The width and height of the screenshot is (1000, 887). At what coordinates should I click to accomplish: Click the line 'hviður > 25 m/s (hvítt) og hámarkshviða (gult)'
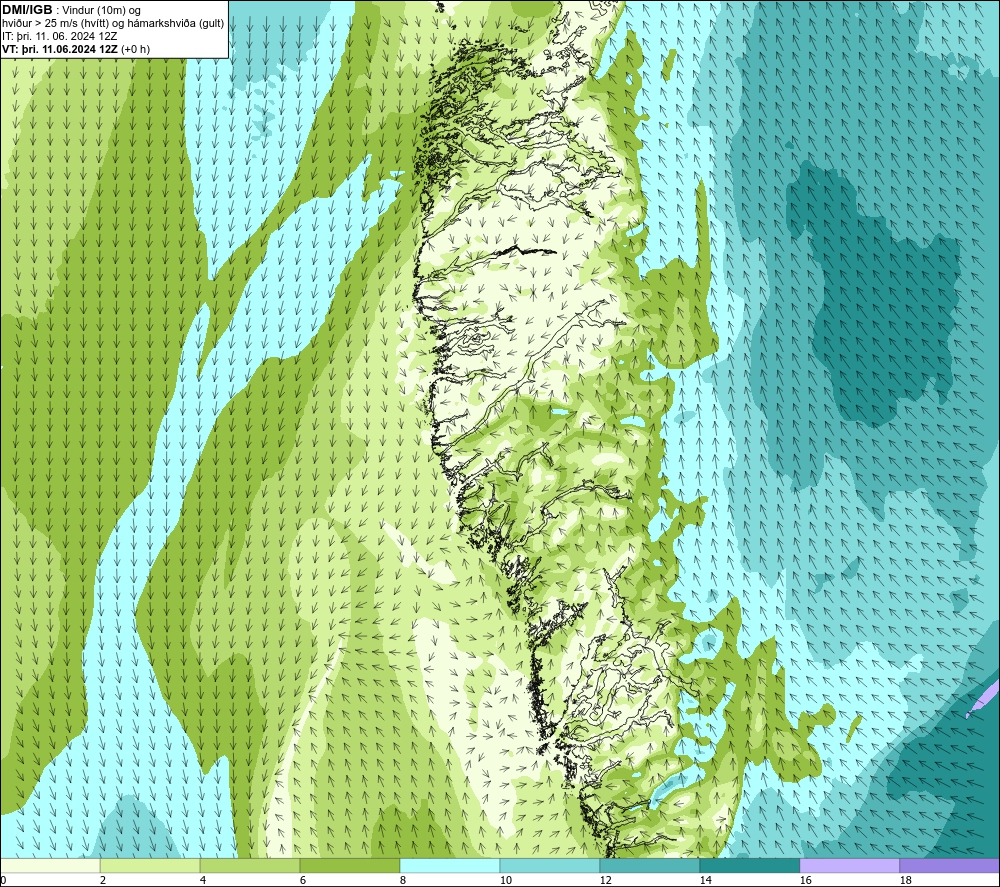tap(113, 23)
